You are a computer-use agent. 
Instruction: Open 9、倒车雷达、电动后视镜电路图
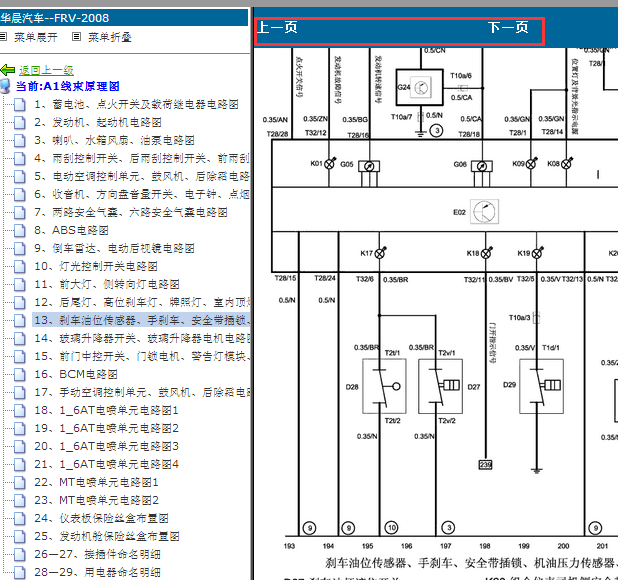click(x=114, y=249)
